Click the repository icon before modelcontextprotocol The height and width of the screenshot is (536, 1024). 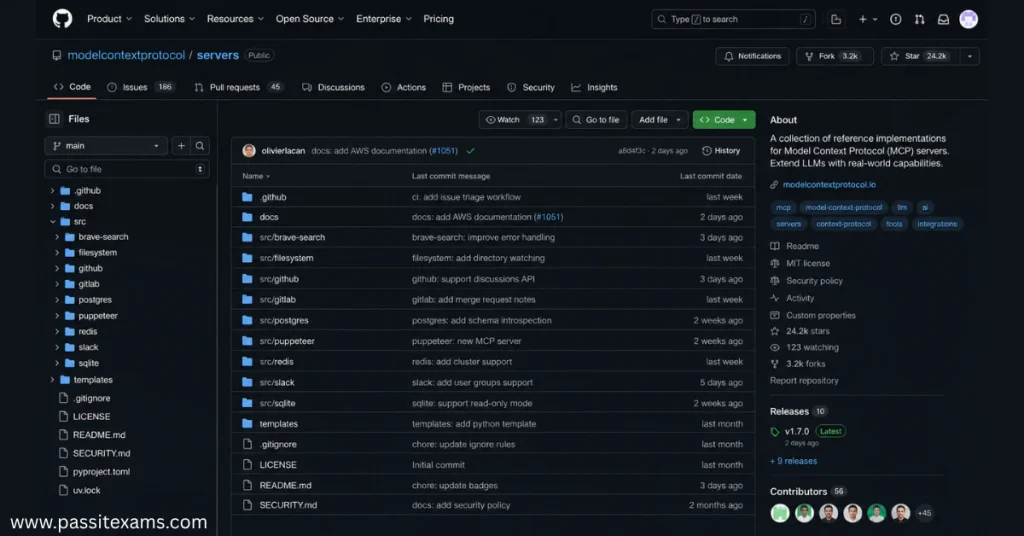(x=57, y=55)
